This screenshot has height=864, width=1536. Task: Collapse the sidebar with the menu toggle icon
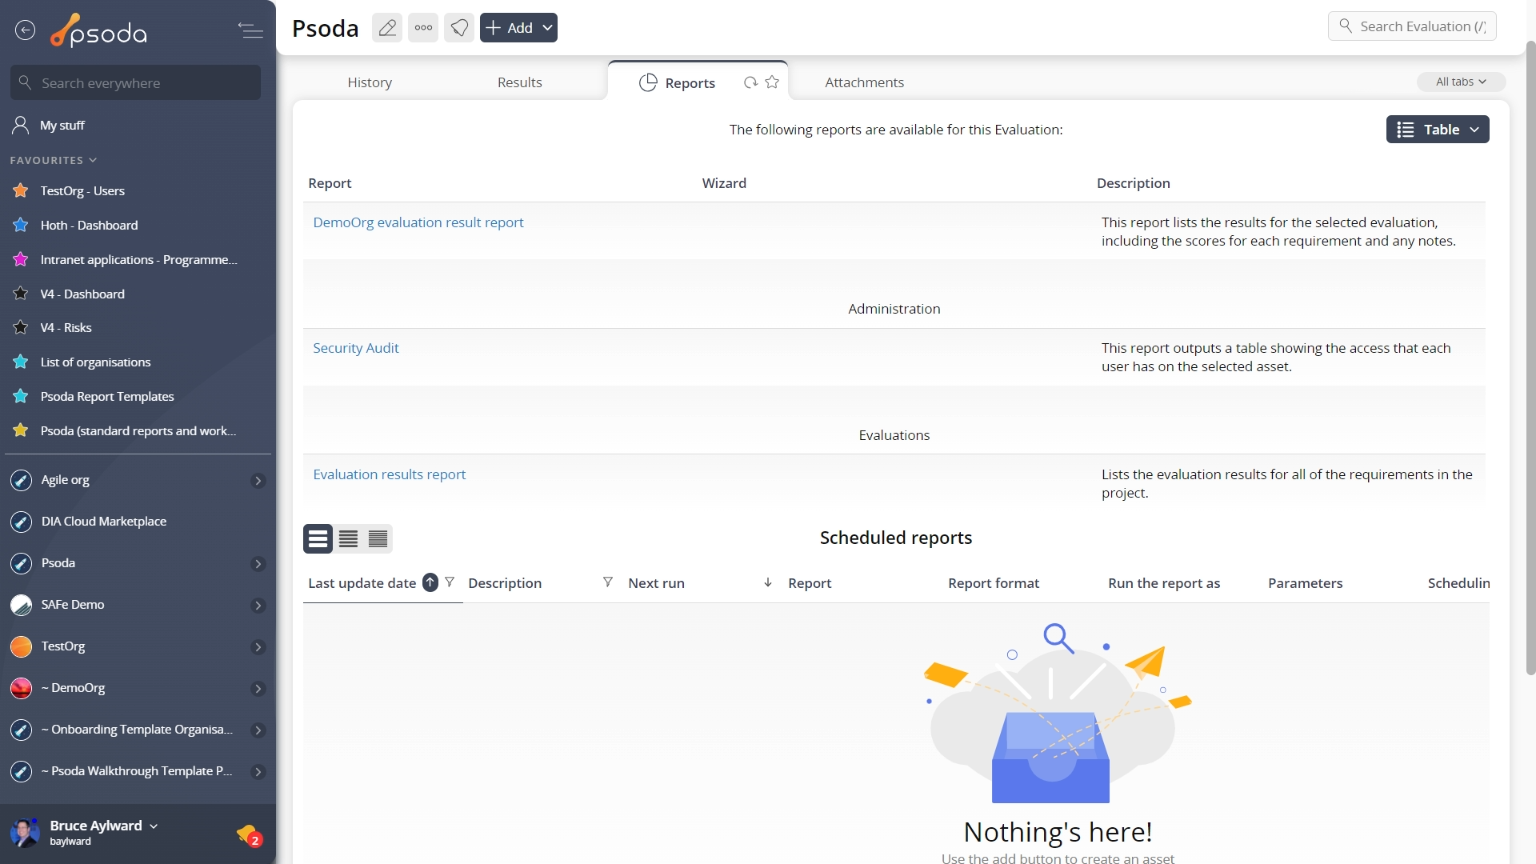pos(250,31)
